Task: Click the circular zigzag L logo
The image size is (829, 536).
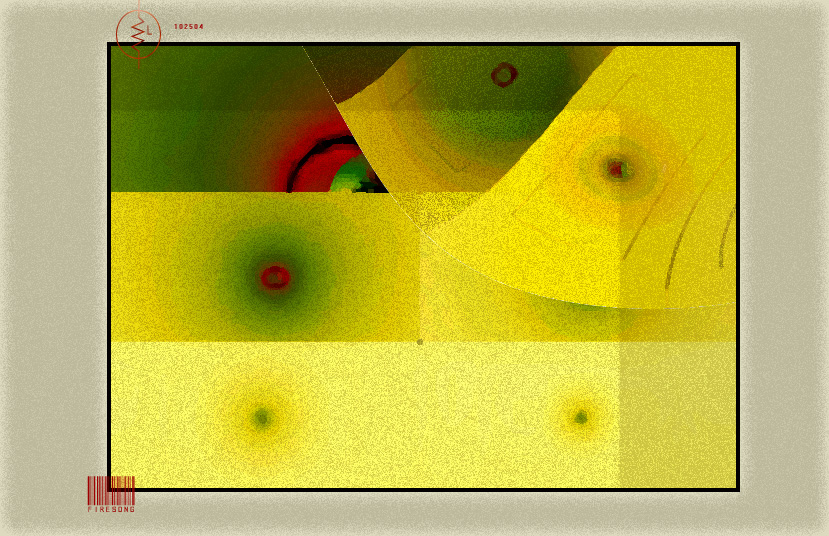Action: tap(139, 34)
